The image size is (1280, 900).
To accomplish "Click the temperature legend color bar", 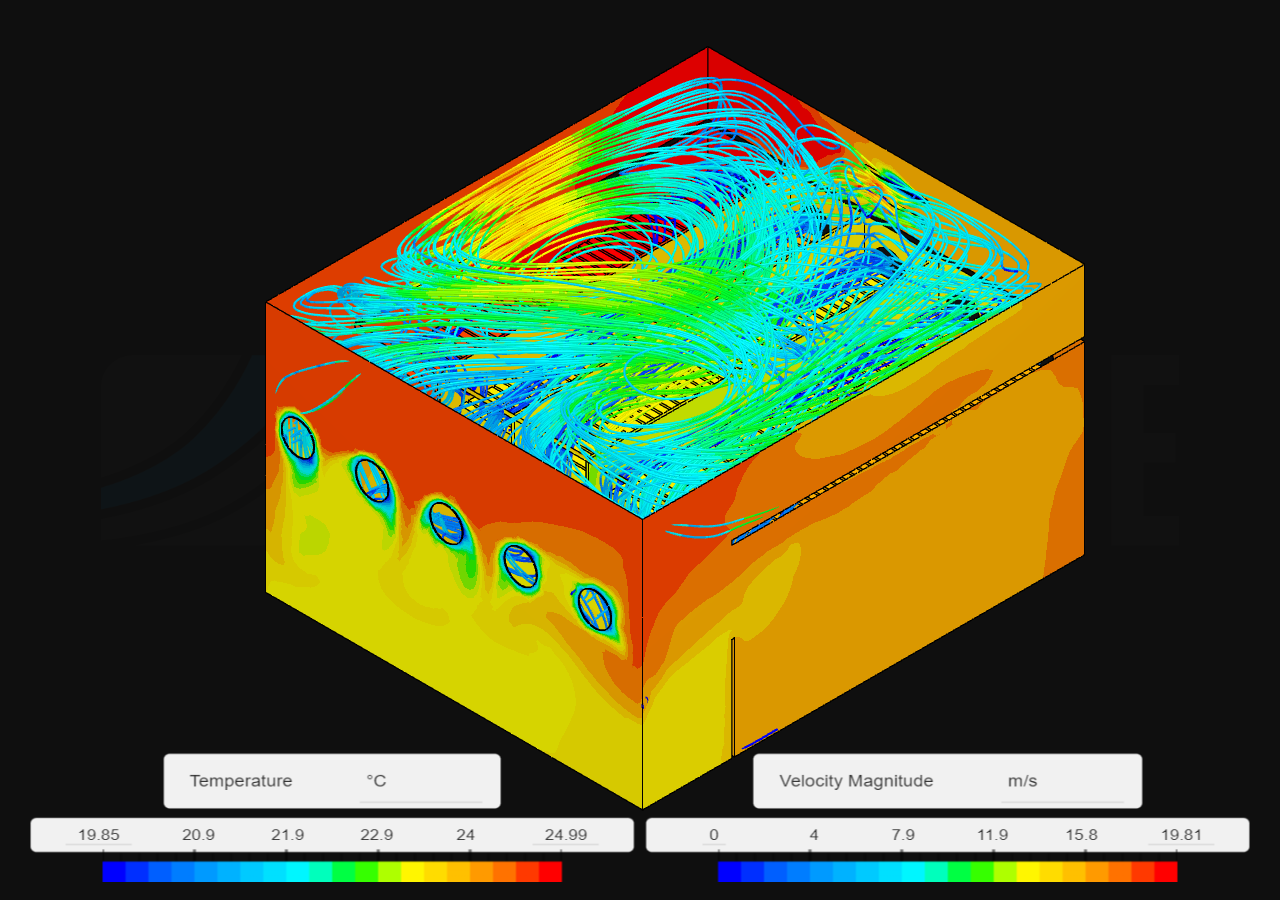I will coord(332,871).
